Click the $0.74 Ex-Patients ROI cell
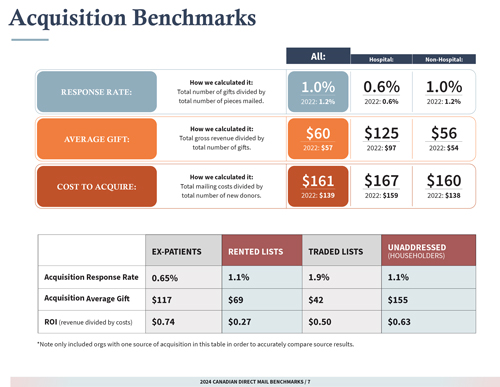This screenshot has height=387, width=500. [184, 322]
